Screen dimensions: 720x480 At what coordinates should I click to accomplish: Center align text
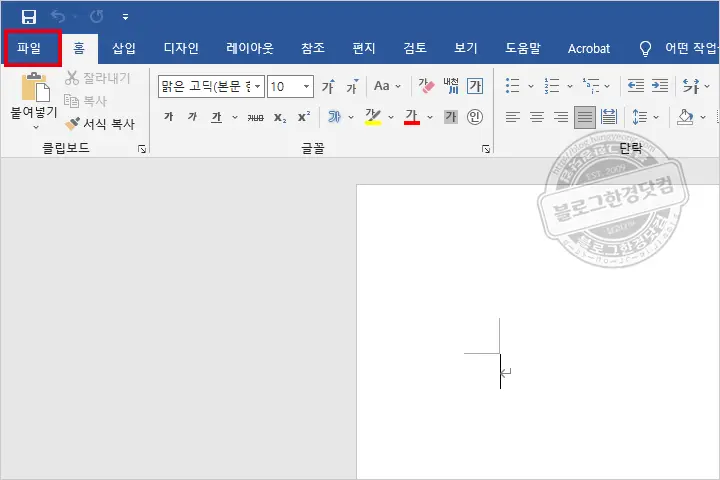tap(537, 118)
